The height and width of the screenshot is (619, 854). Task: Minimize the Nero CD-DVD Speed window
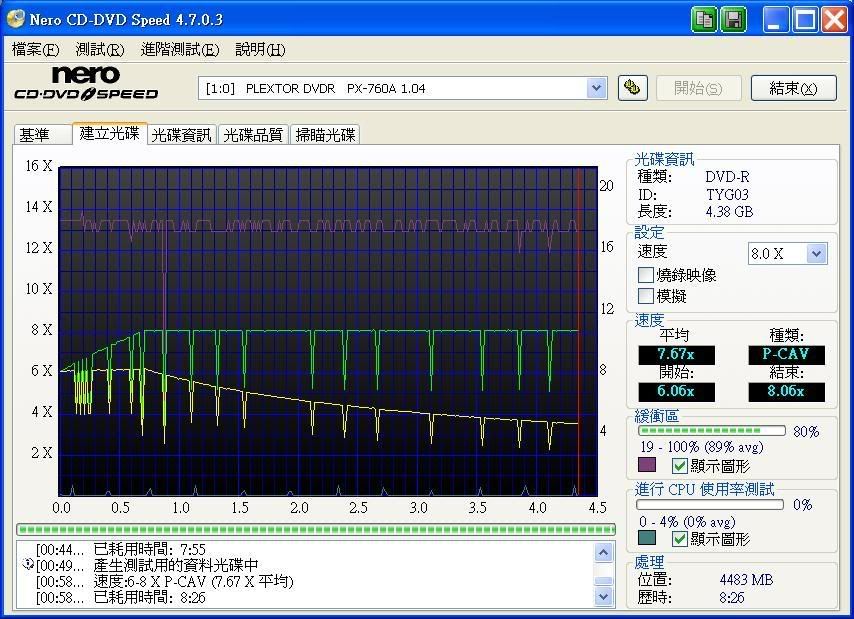(x=778, y=19)
